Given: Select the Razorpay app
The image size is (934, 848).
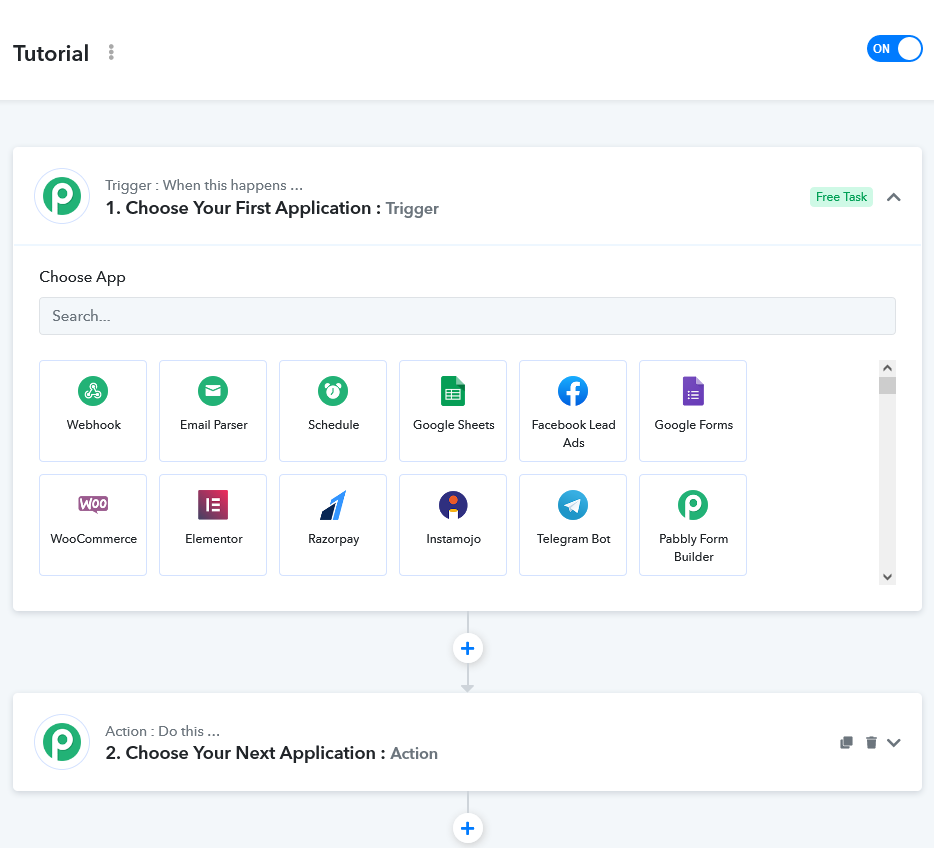Looking at the screenshot, I should point(333,525).
